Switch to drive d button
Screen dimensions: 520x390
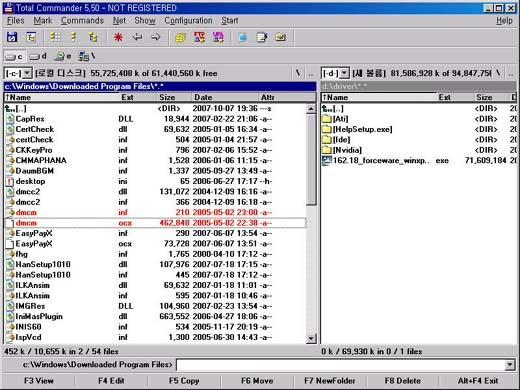38,57
